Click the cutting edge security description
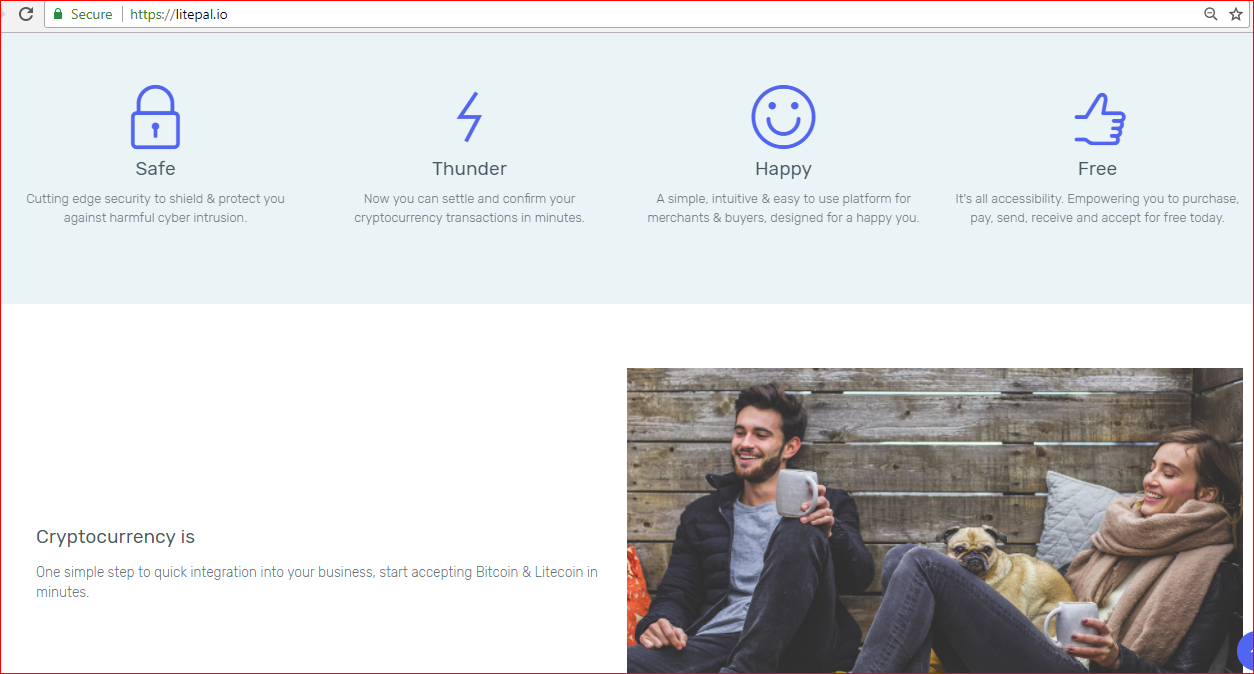The width and height of the screenshot is (1254, 674). [155, 208]
